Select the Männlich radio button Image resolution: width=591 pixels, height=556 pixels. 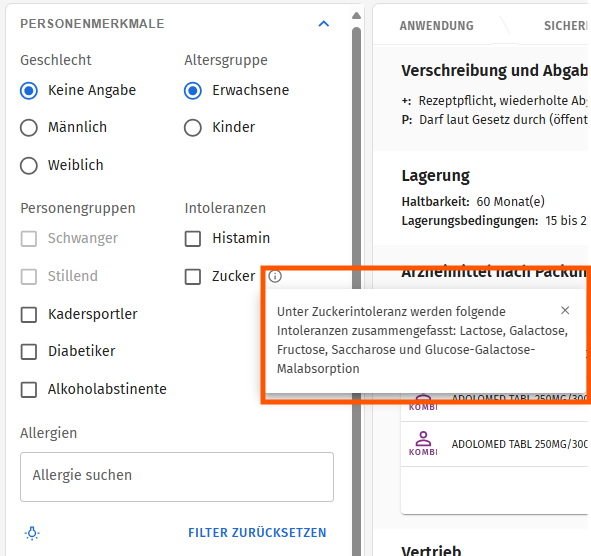click(29, 127)
